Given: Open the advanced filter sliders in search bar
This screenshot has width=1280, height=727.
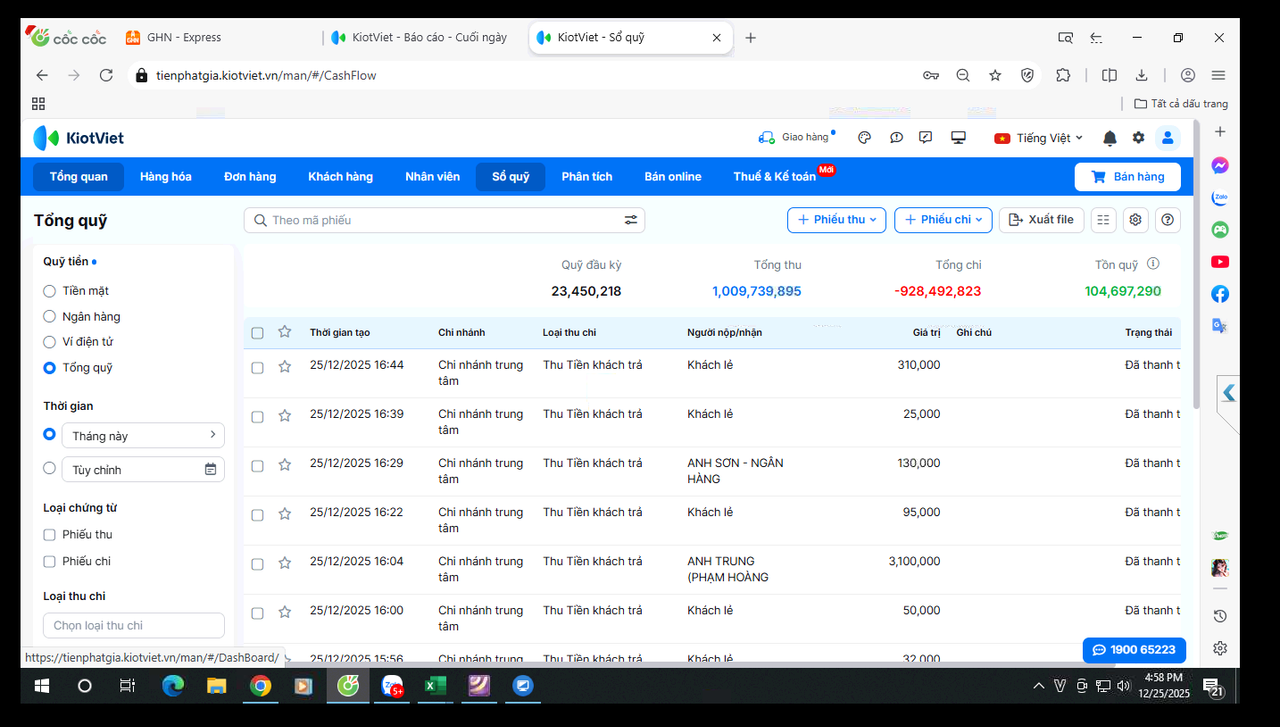Looking at the screenshot, I should point(631,219).
